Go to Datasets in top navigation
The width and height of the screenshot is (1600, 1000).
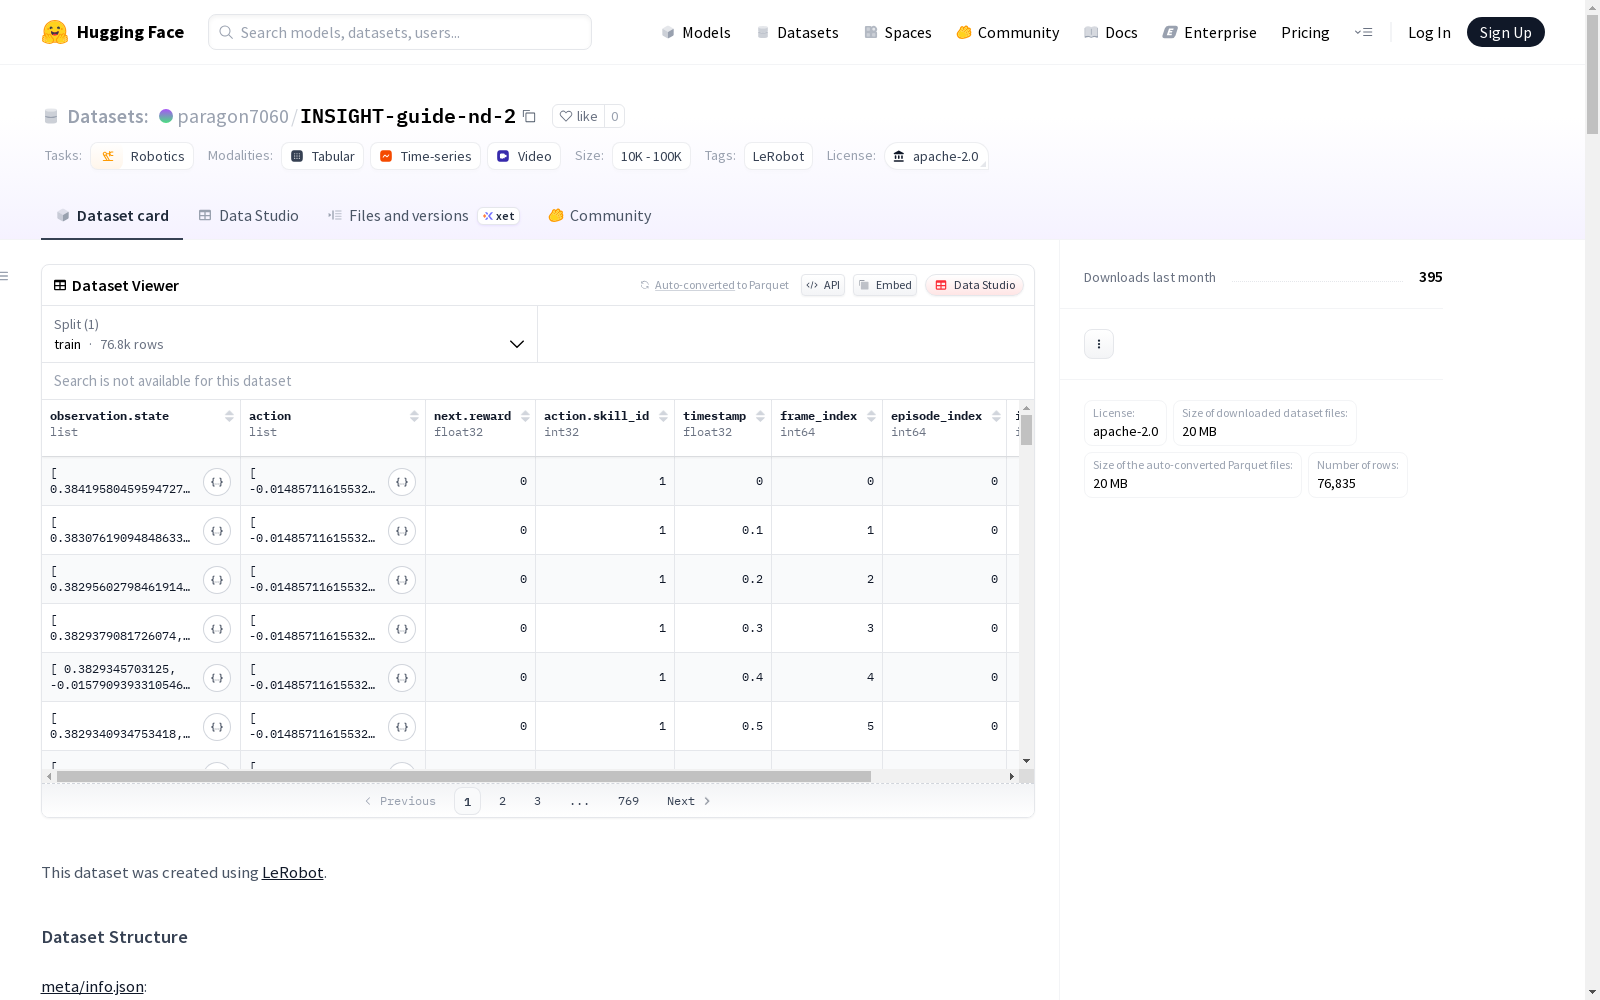797,33
